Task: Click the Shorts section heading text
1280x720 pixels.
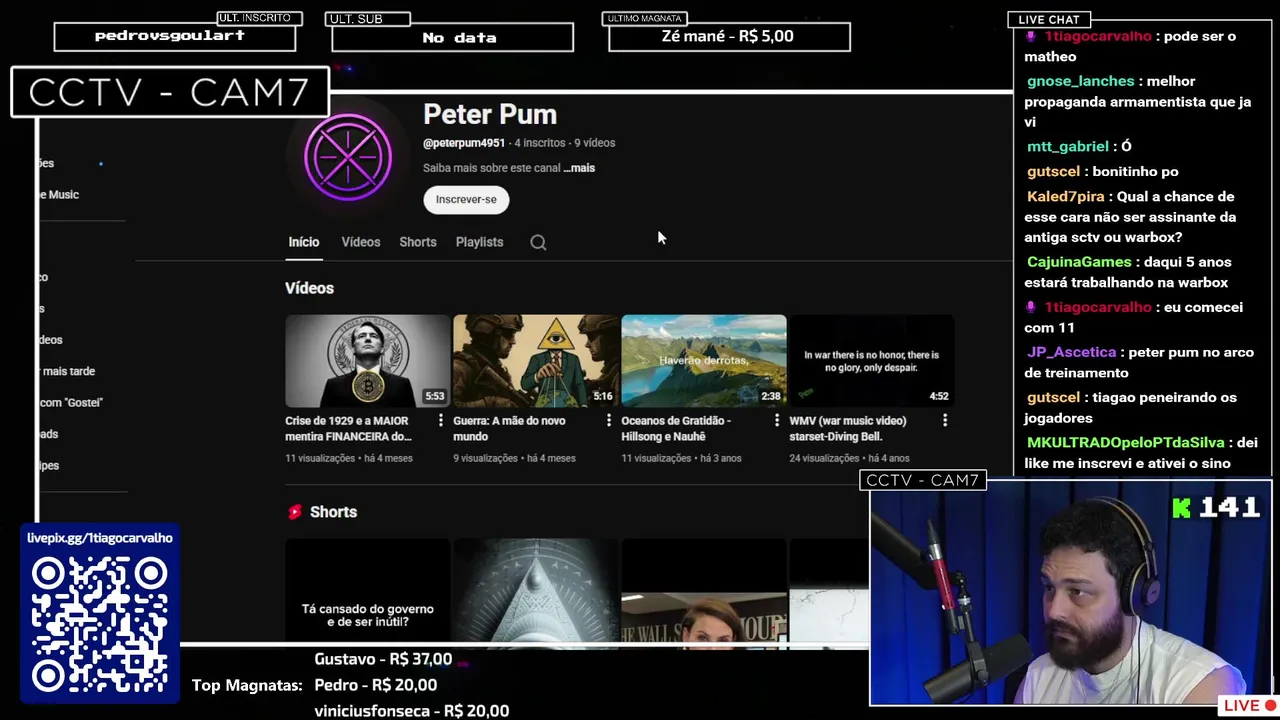Action: pyautogui.click(x=333, y=512)
